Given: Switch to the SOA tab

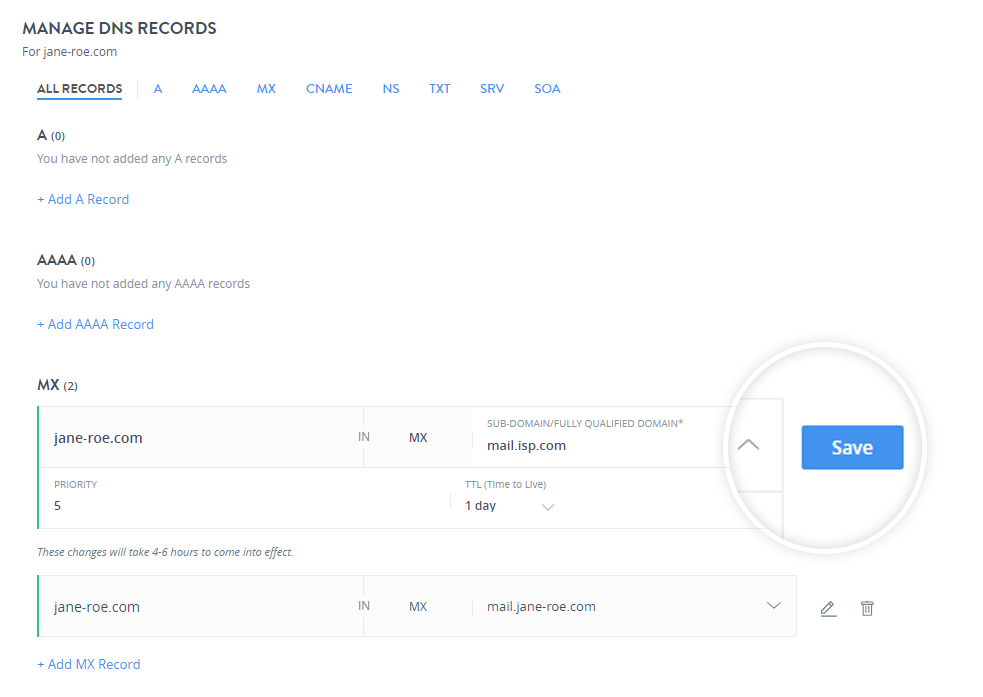Looking at the screenshot, I should click(x=547, y=89).
